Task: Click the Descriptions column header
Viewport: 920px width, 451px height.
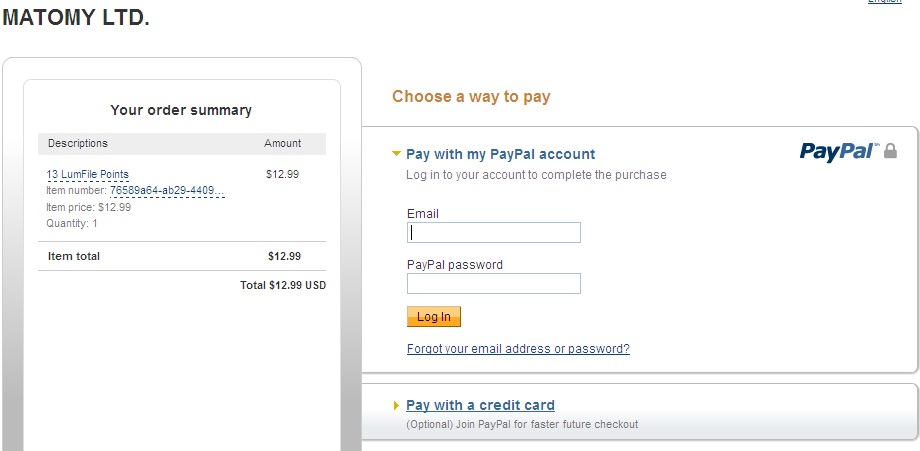Action: 78,143
